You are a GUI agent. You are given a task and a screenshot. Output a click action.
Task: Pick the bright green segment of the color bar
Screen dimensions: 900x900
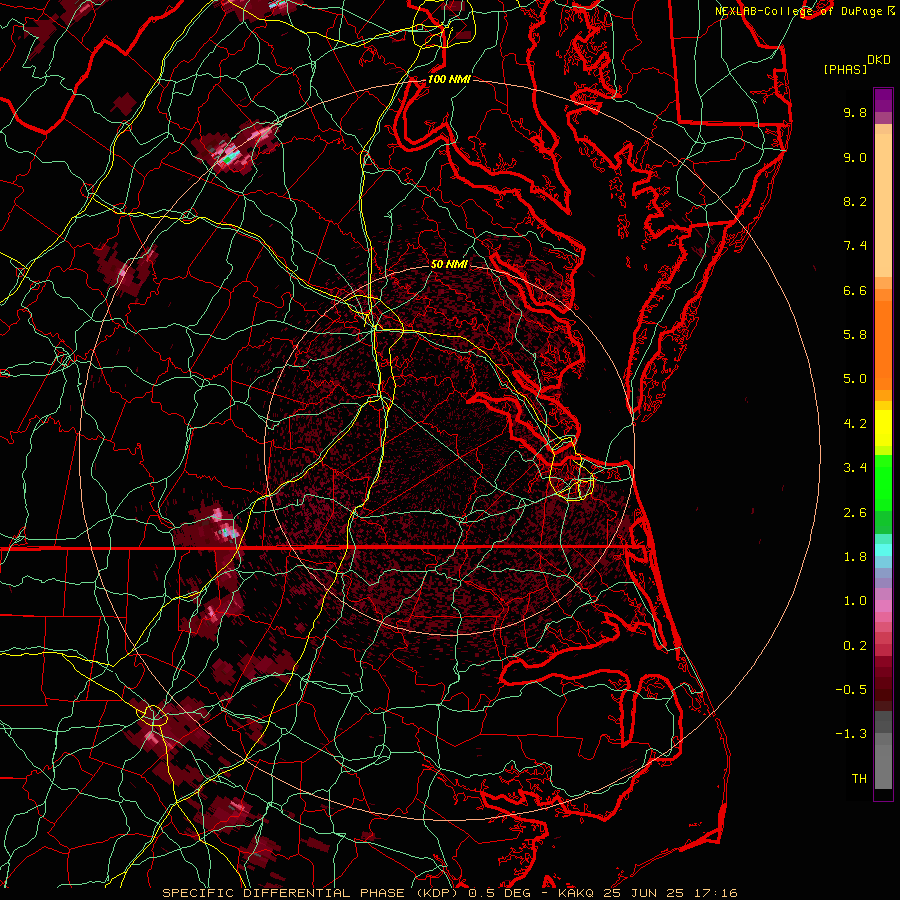click(883, 485)
